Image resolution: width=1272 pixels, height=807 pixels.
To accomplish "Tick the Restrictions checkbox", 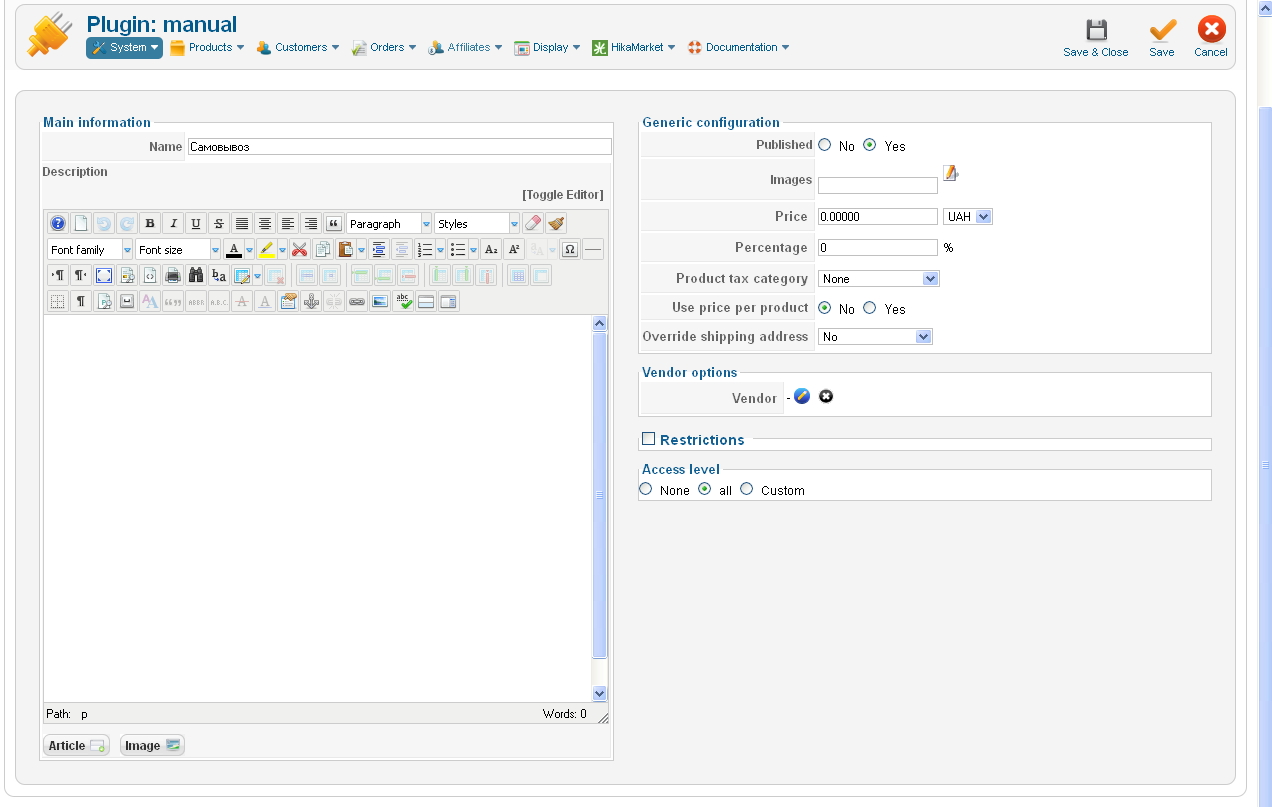I will 648,439.
